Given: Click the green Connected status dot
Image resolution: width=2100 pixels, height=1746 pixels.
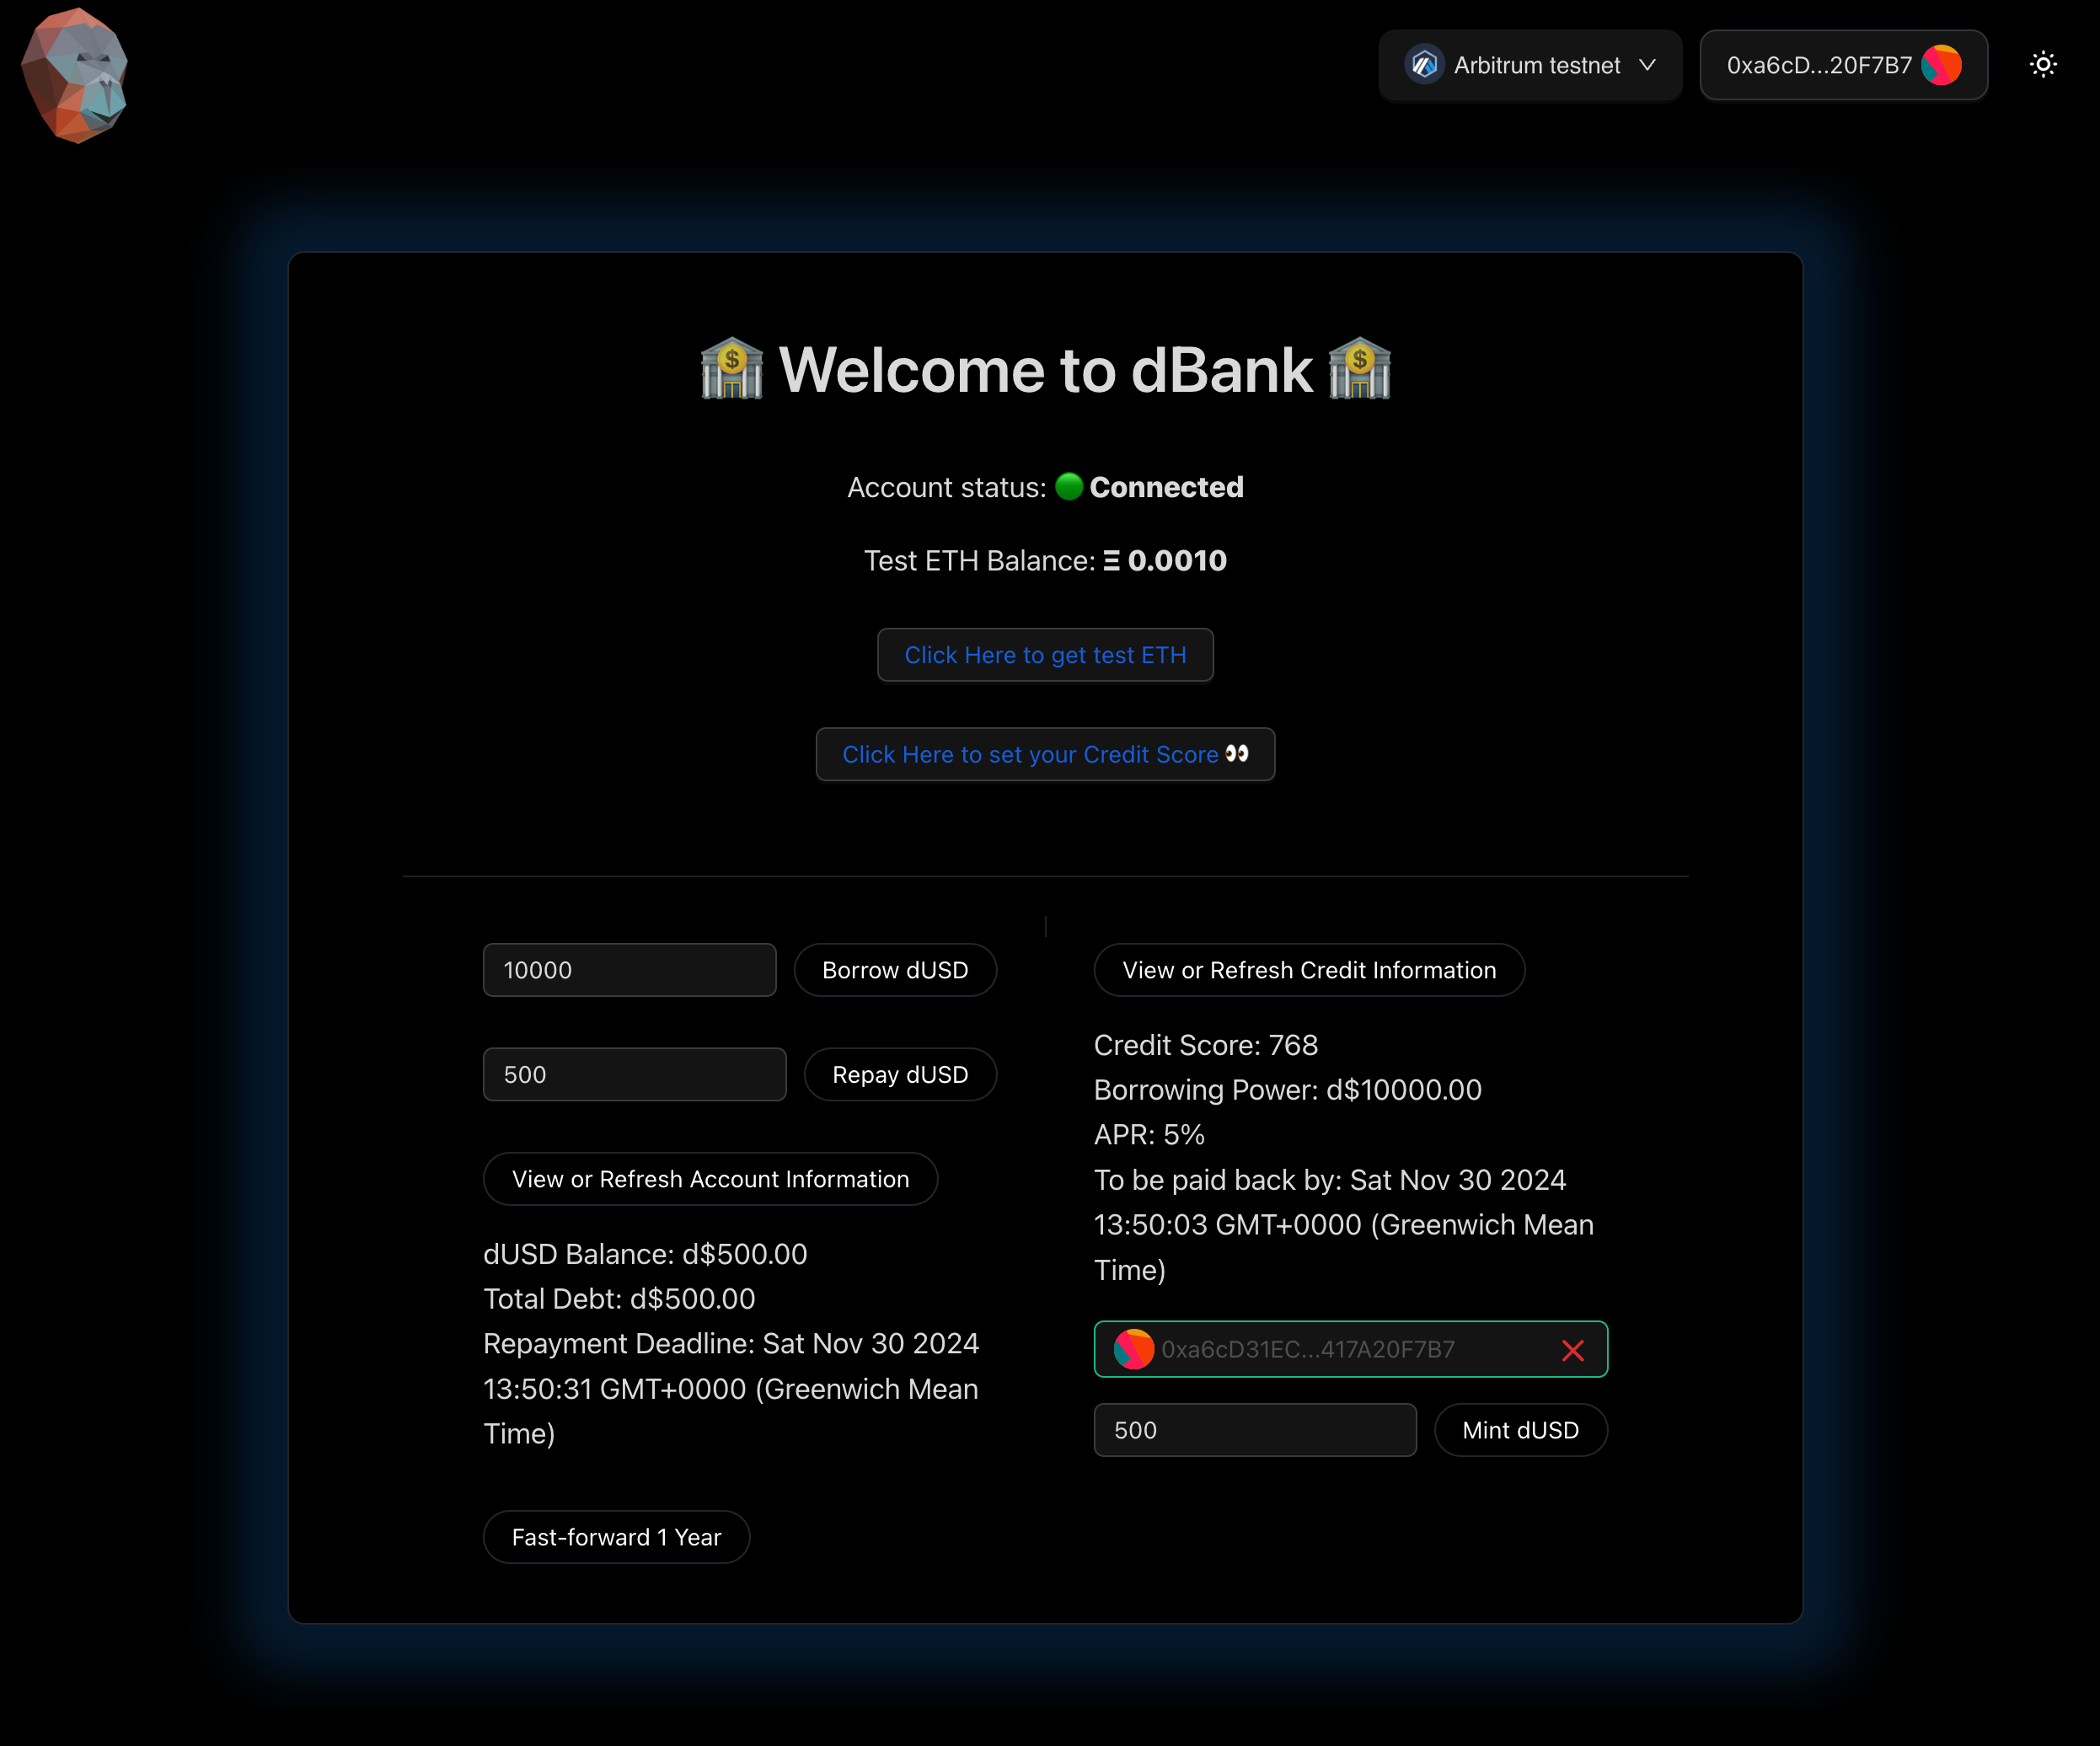Looking at the screenshot, I should 1069,487.
